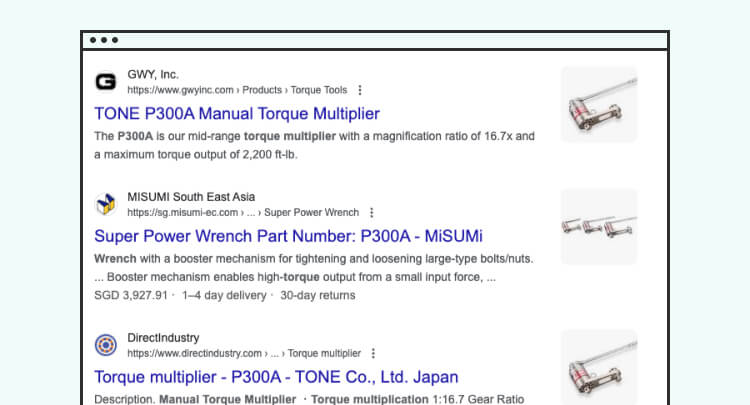
Task: Open Super Power Wrench Part Number P300A link
Action: click(288, 236)
